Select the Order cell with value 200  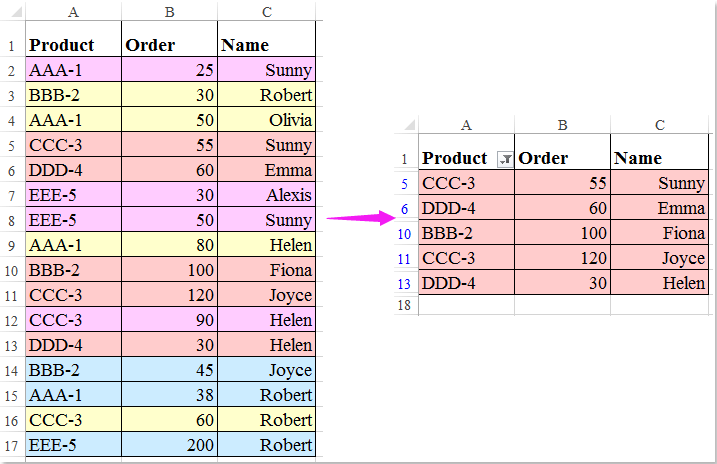169,445
